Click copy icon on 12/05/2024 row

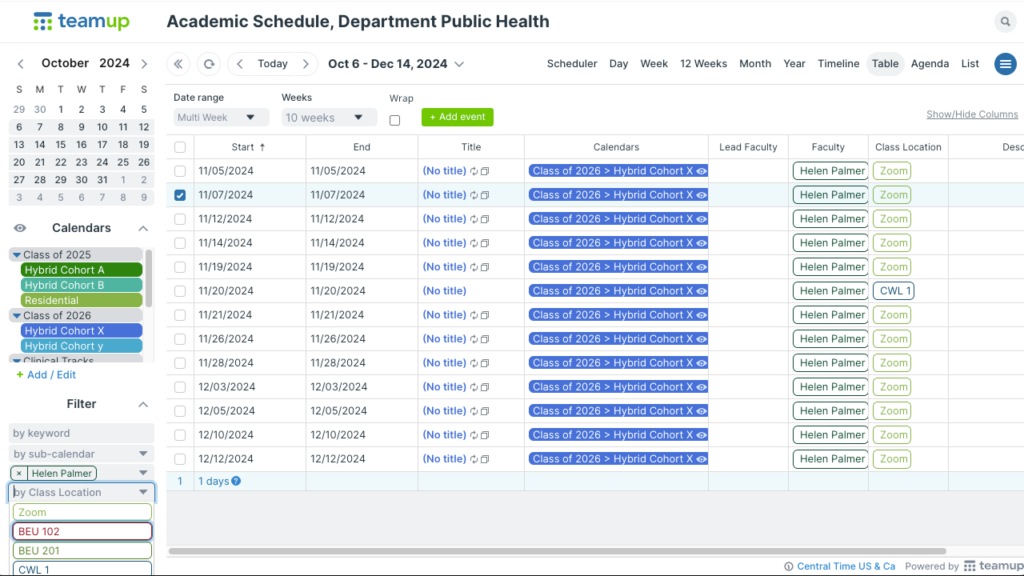click(485, 411)
